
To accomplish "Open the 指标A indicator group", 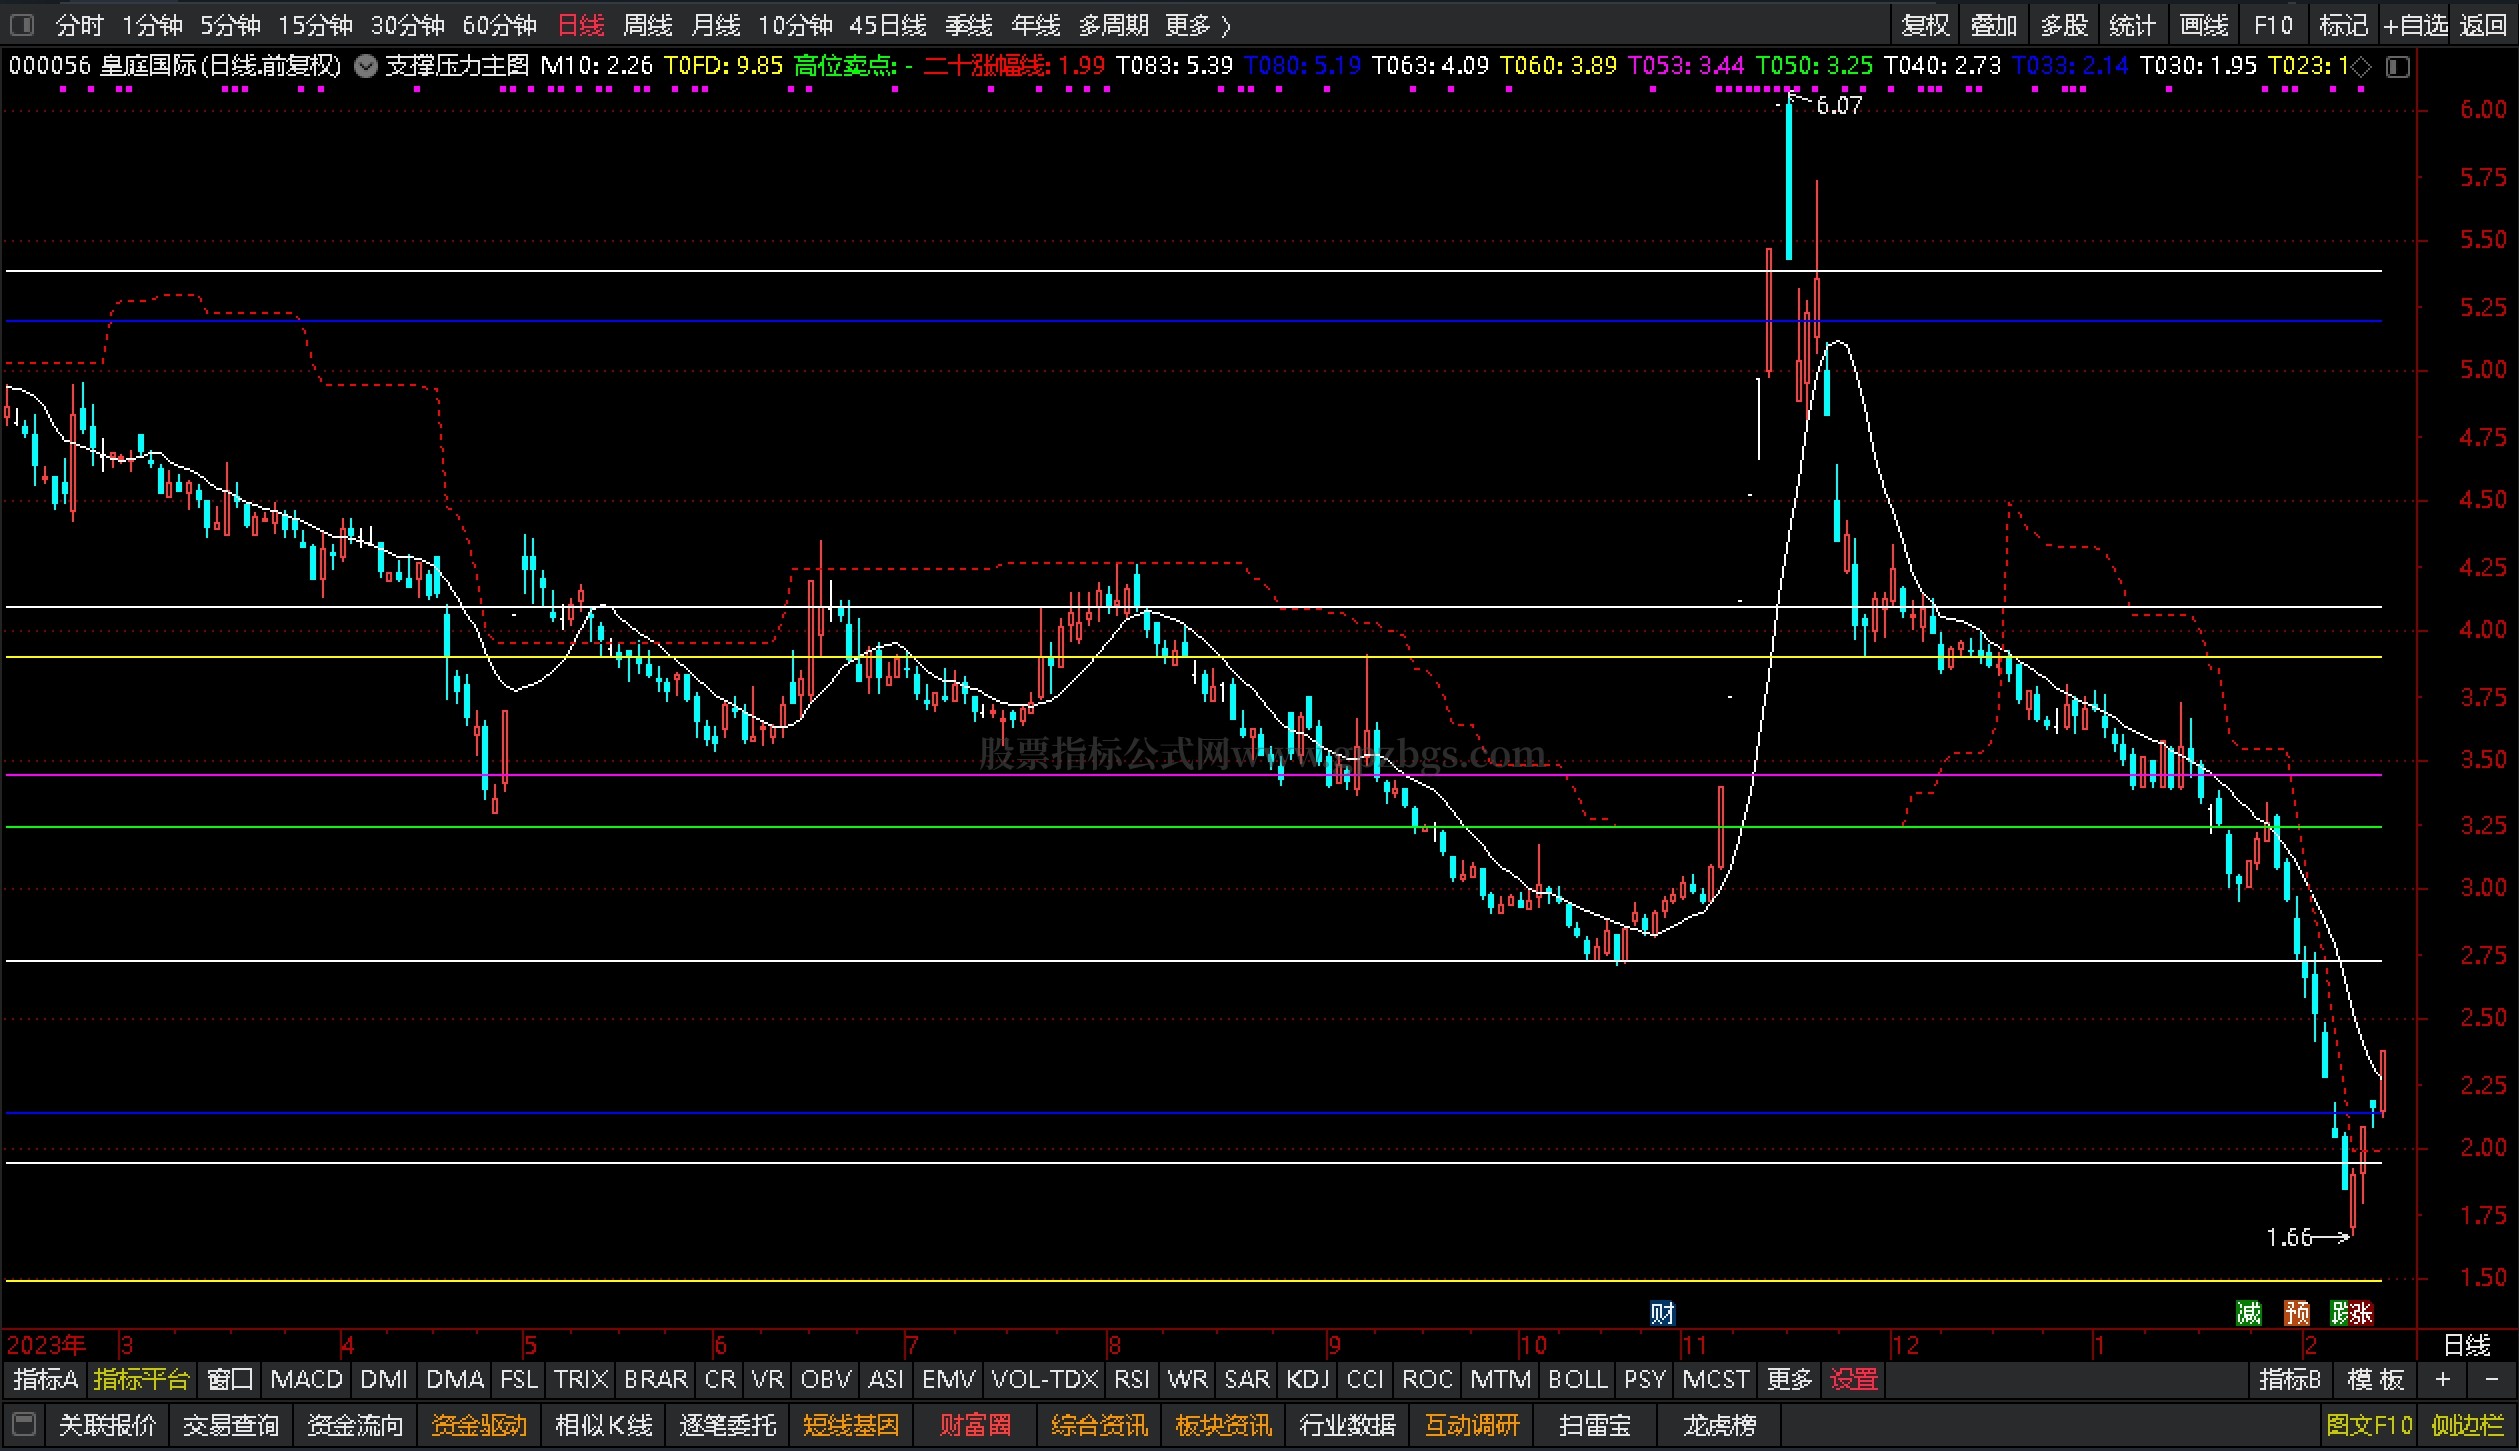I will tap(45, 1380).
